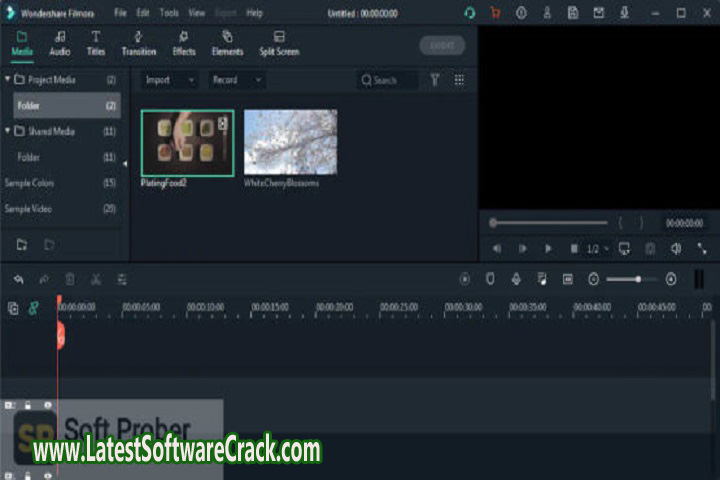This screenshot has height=480, width=720.
Task: Toggle the lock on the upper track
Action: pos(28,405)
